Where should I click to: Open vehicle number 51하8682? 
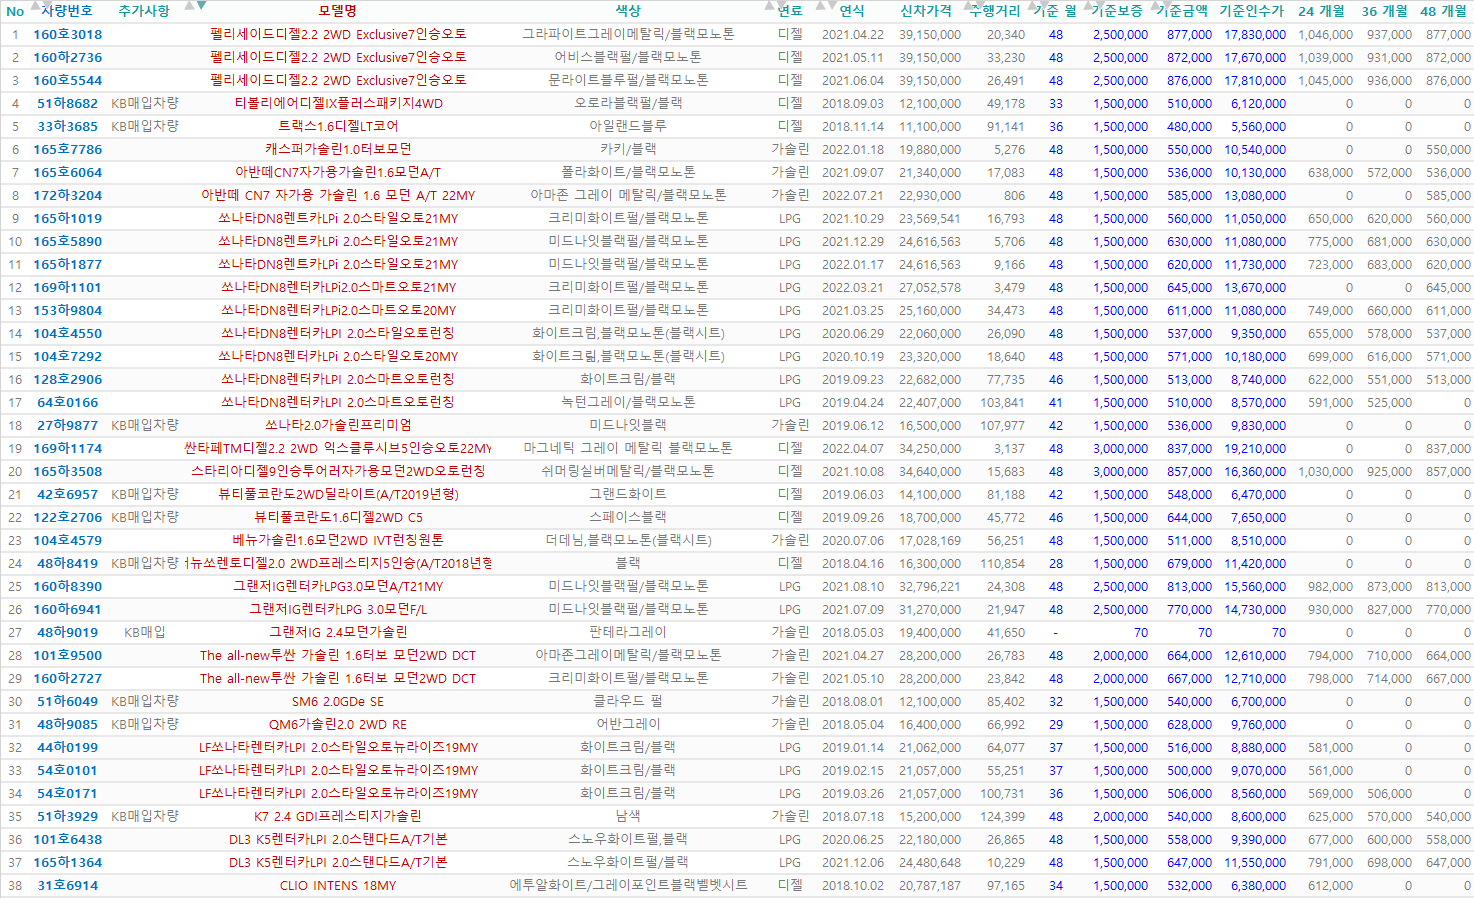[x=68, y=103]
